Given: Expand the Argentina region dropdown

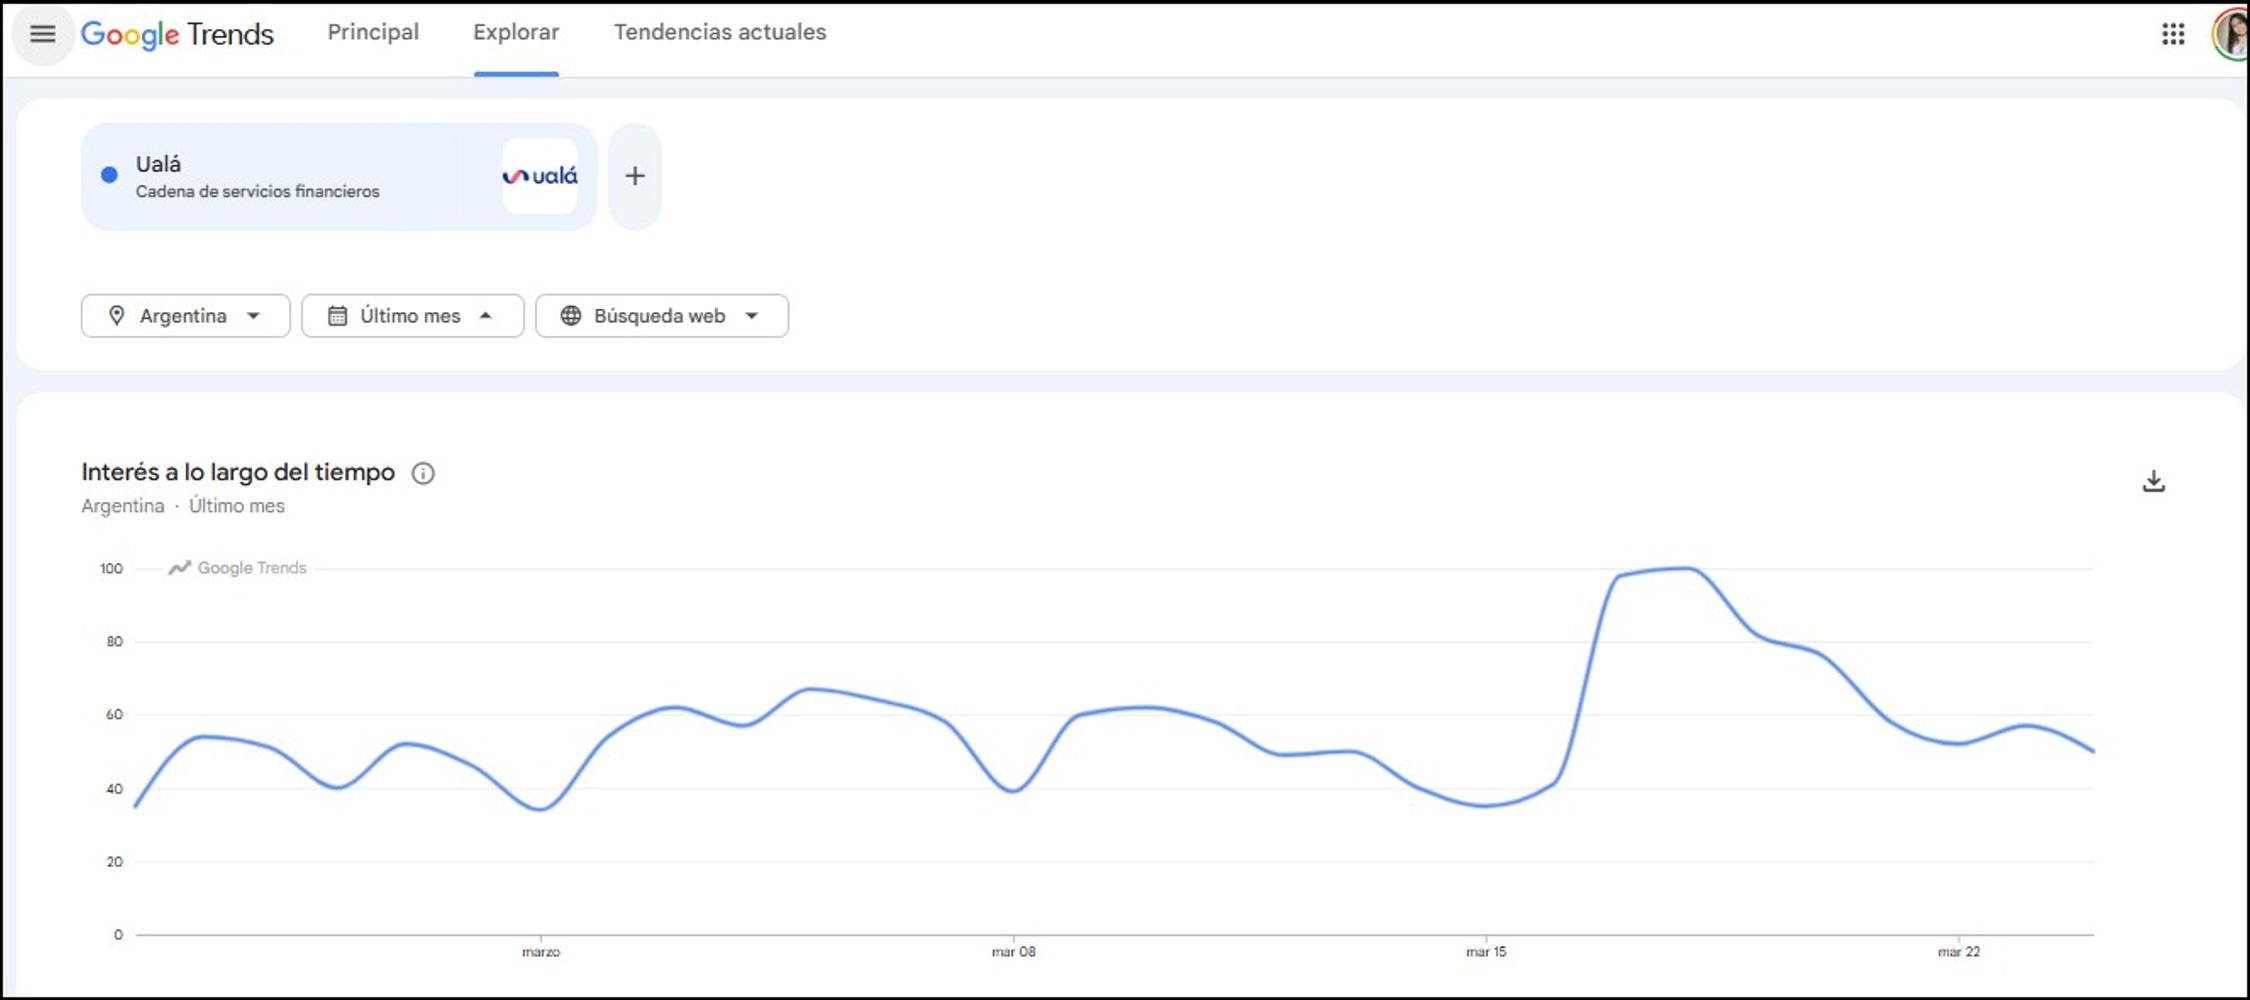Looking at the screenshot, I should coord(186,316).
